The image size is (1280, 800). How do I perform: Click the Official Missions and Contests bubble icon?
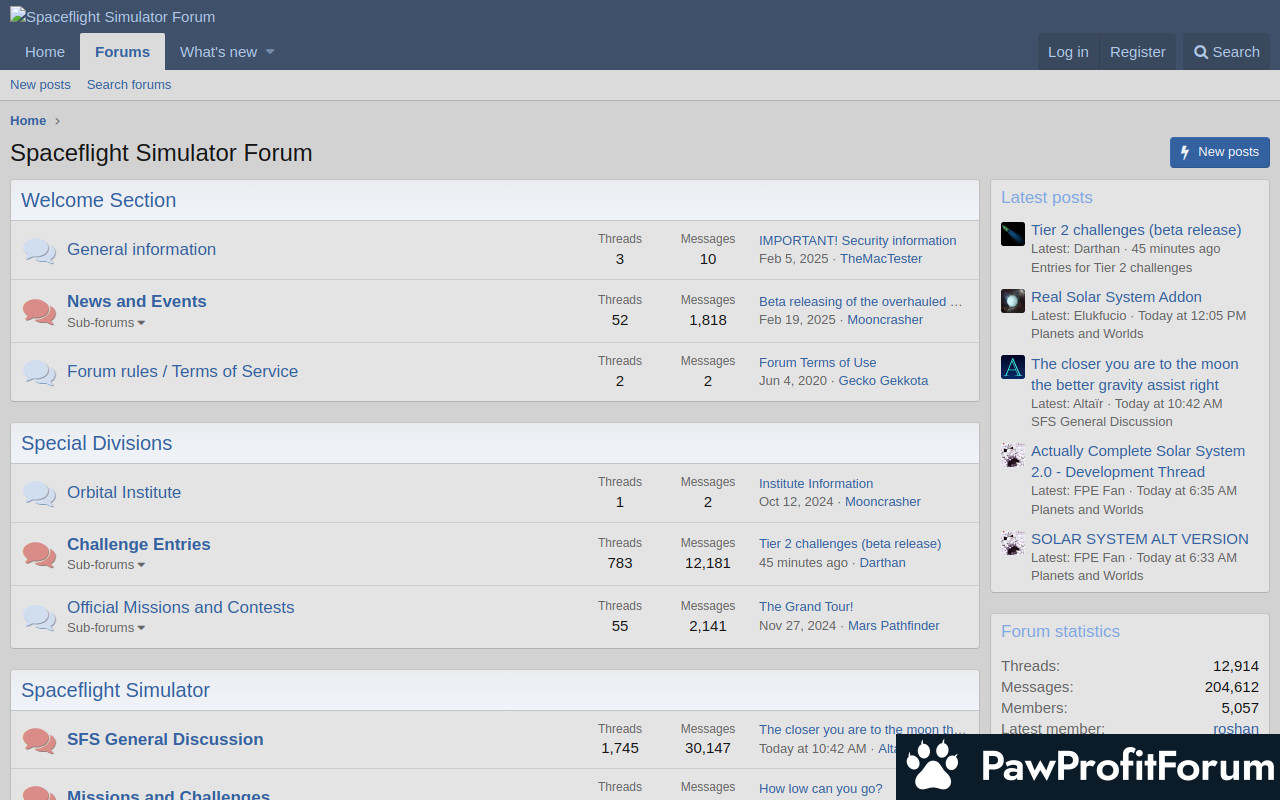(x=39, y=617)
